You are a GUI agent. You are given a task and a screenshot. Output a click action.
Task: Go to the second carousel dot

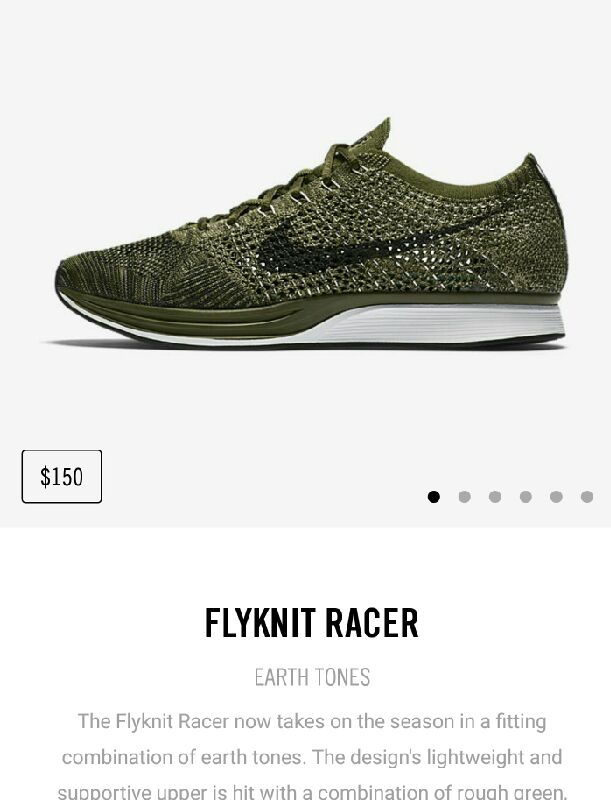464,497
